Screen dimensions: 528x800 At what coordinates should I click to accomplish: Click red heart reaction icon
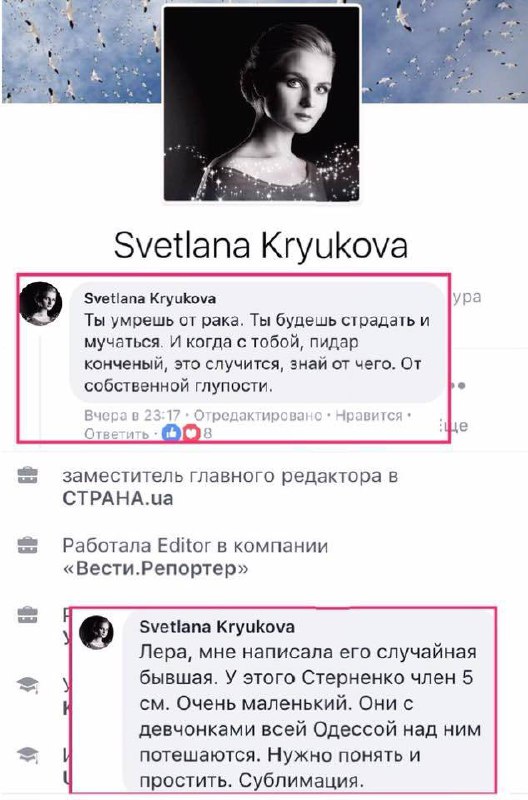(x=191, y=433)
